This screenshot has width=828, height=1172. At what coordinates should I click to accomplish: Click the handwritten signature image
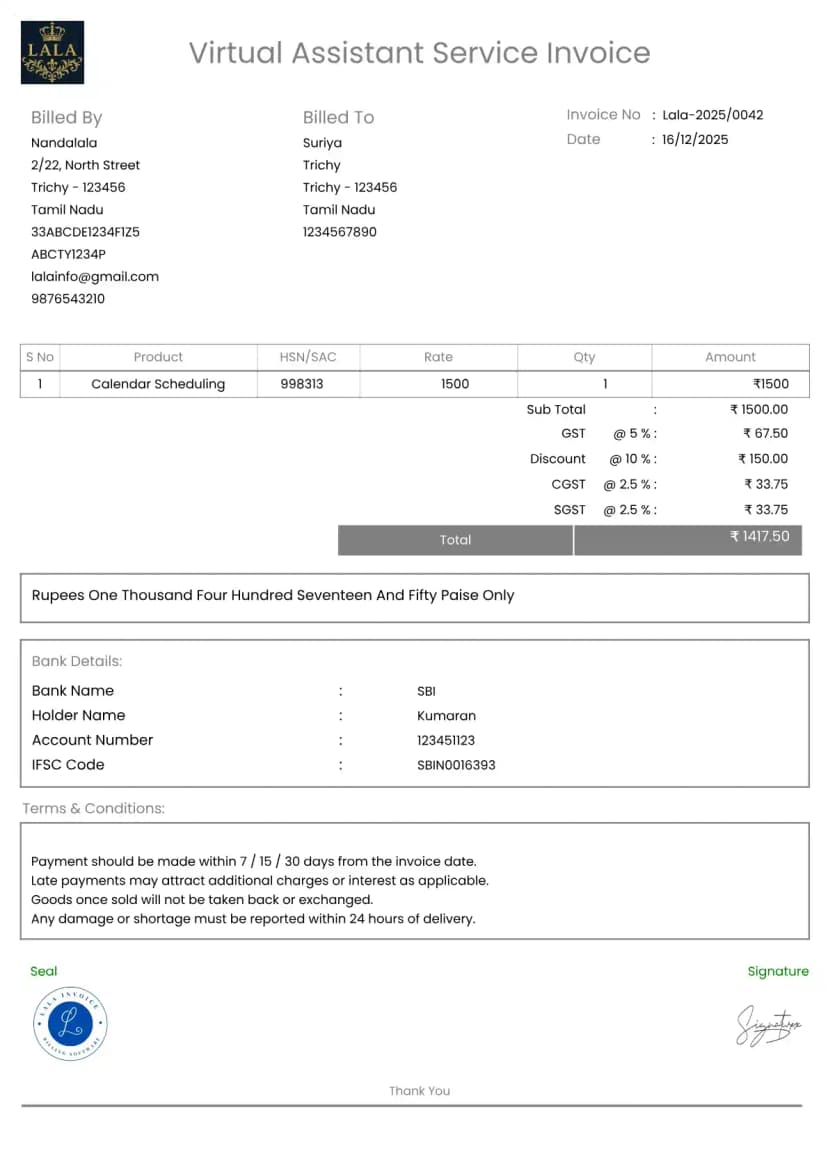[768, 1026]
